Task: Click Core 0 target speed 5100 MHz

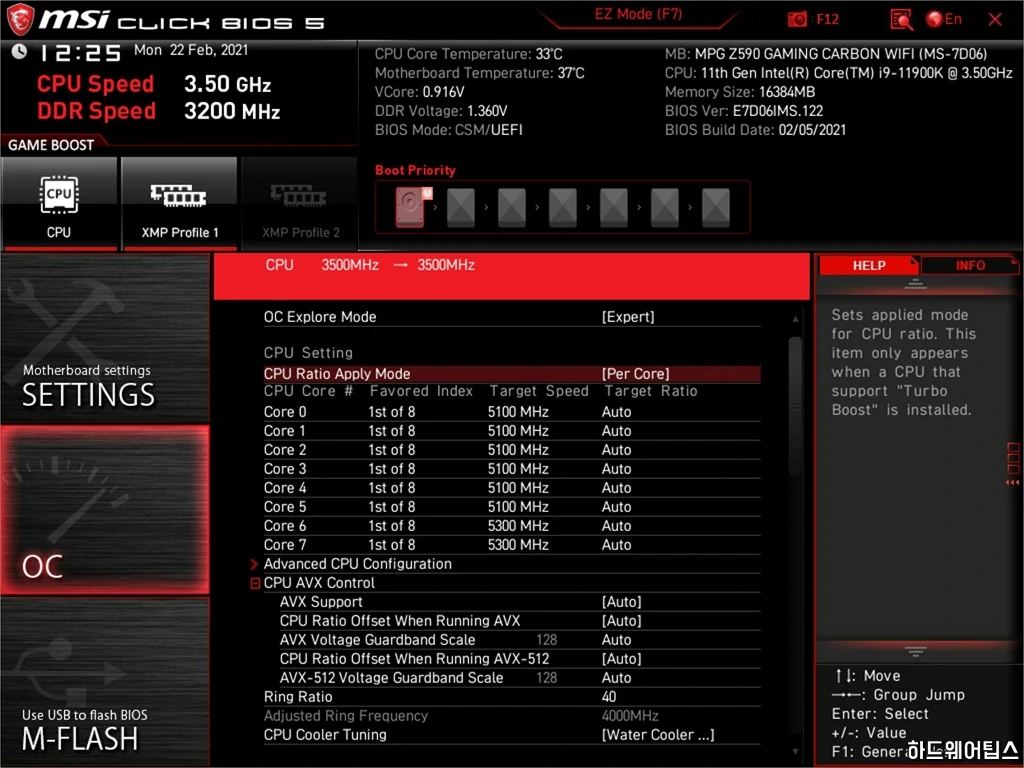Action: pos(518,412)
